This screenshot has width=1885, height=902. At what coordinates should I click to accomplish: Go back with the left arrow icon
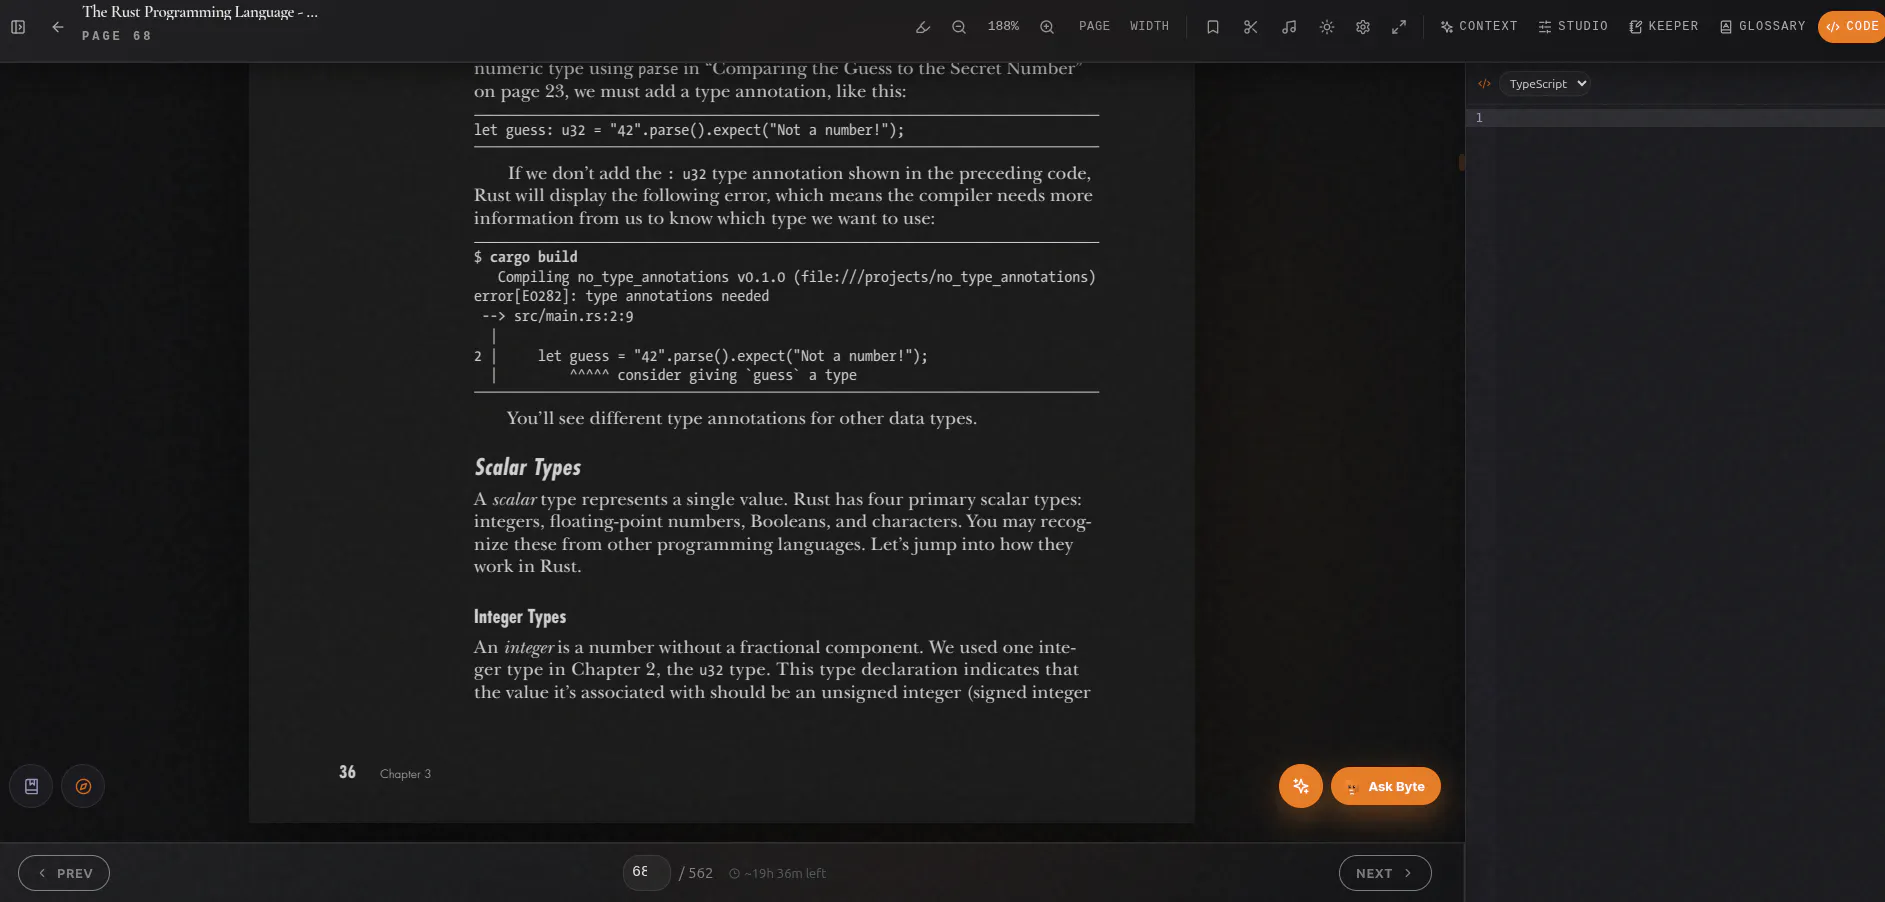(x=58, y=27)
